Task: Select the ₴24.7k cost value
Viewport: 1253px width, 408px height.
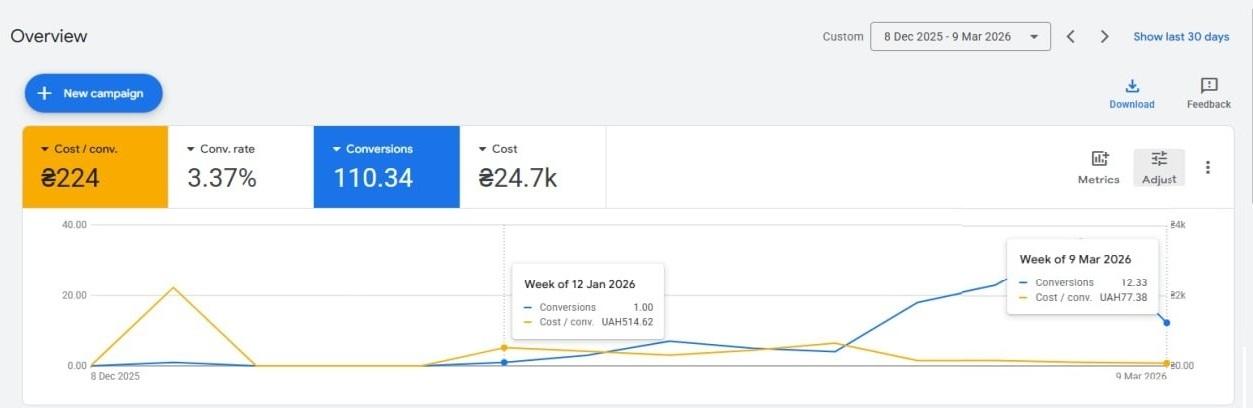Action: [518, 179]
